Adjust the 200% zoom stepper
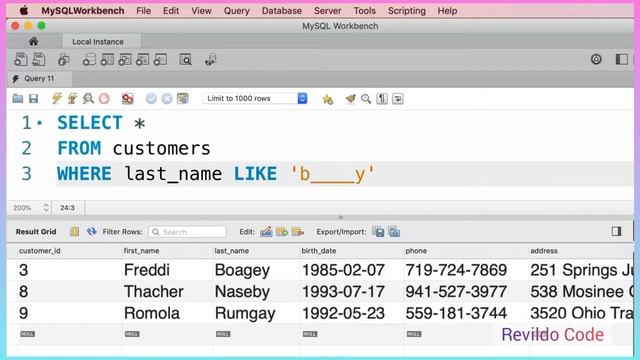The height and width of the screenshot is (360, 640). 46,207
